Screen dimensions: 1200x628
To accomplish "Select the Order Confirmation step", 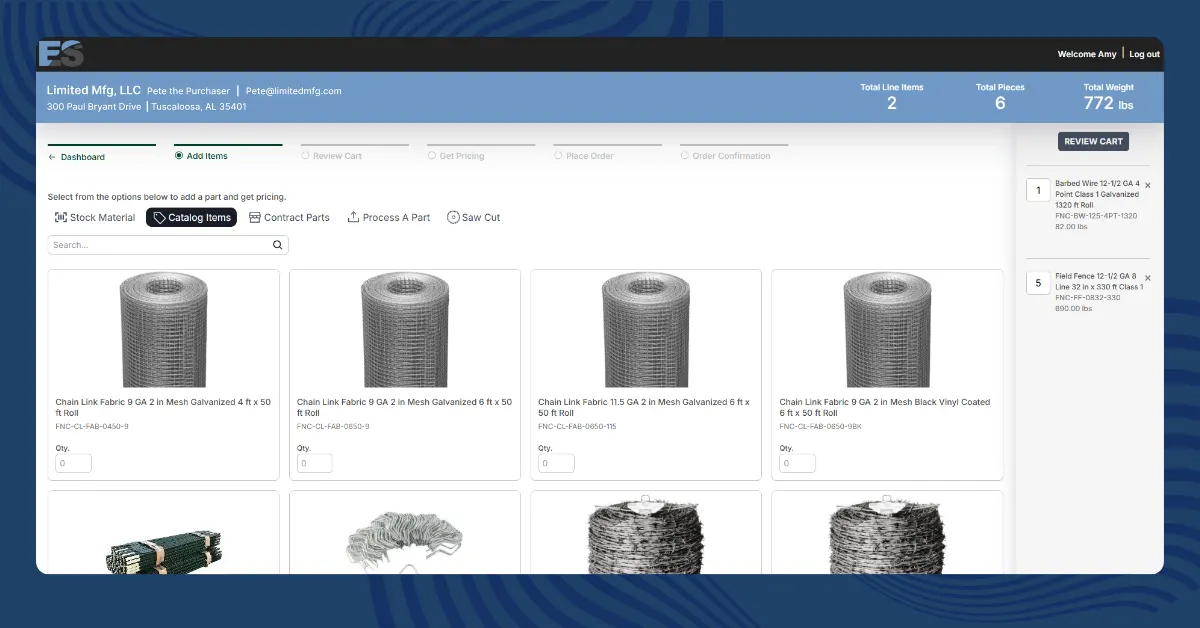I will point(725,156).
